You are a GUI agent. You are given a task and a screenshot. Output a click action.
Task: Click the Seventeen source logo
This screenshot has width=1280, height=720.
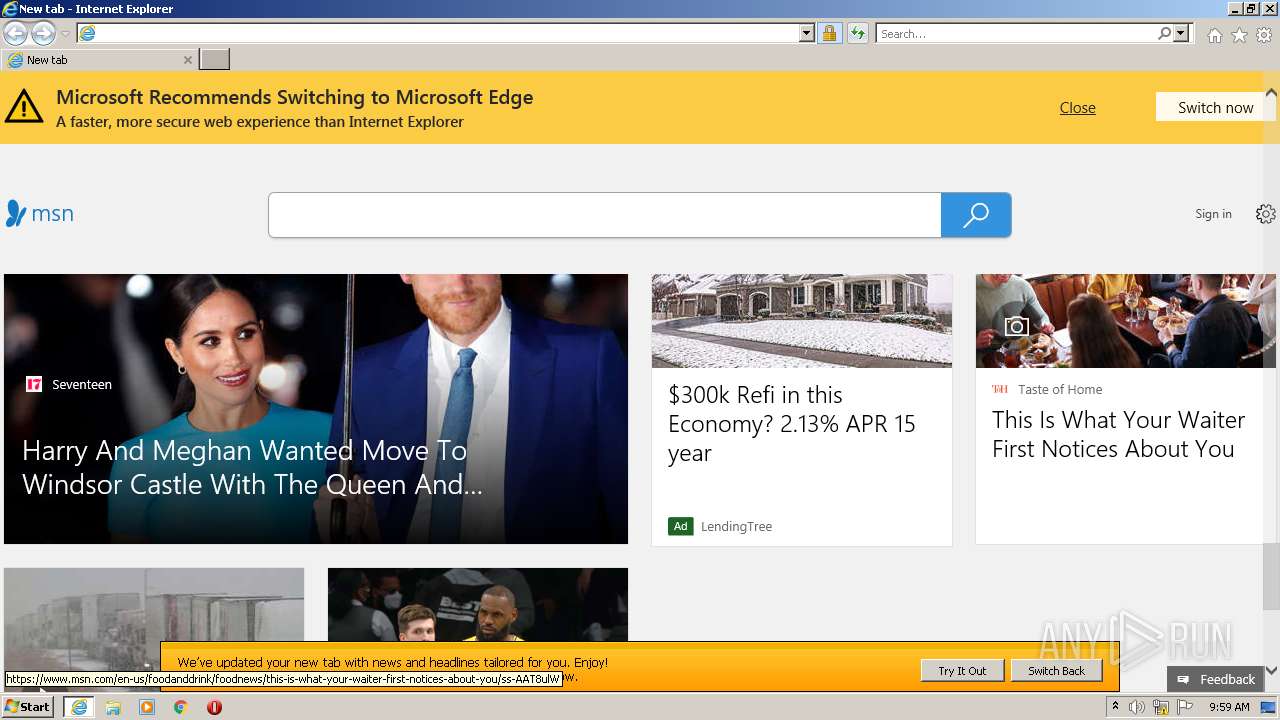pos(34,384)
